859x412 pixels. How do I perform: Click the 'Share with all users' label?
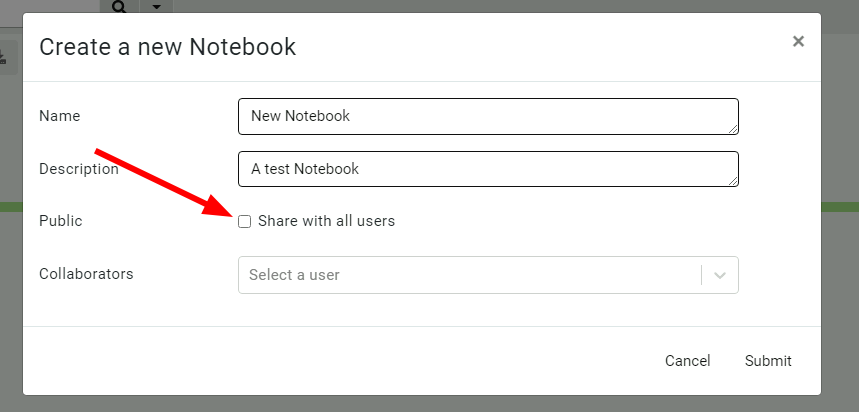326,221
